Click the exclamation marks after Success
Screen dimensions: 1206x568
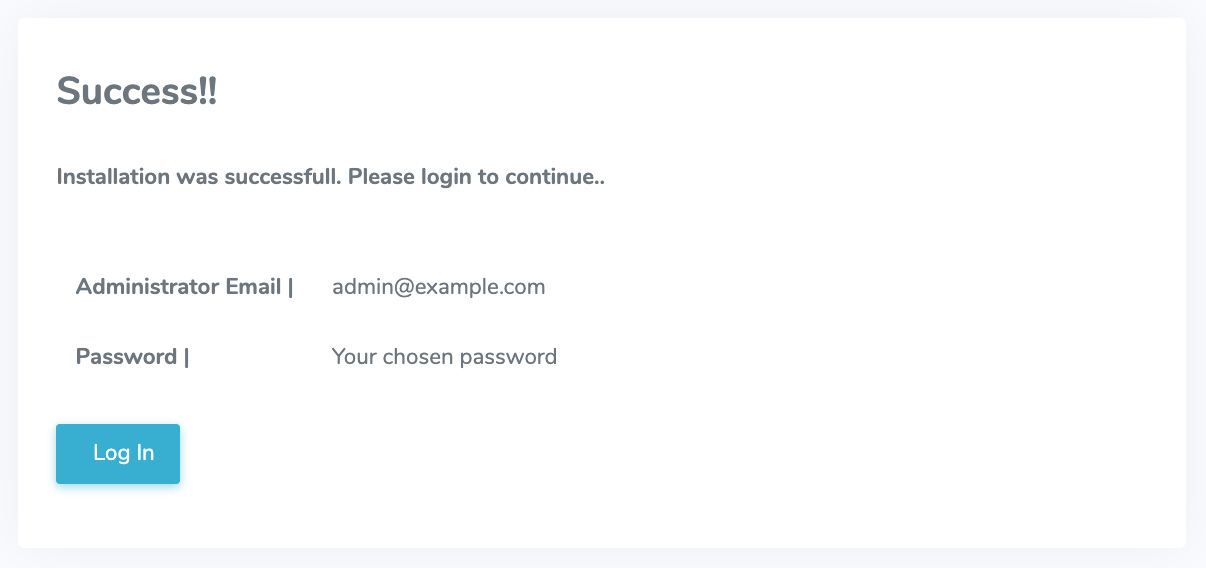point(207,92)
